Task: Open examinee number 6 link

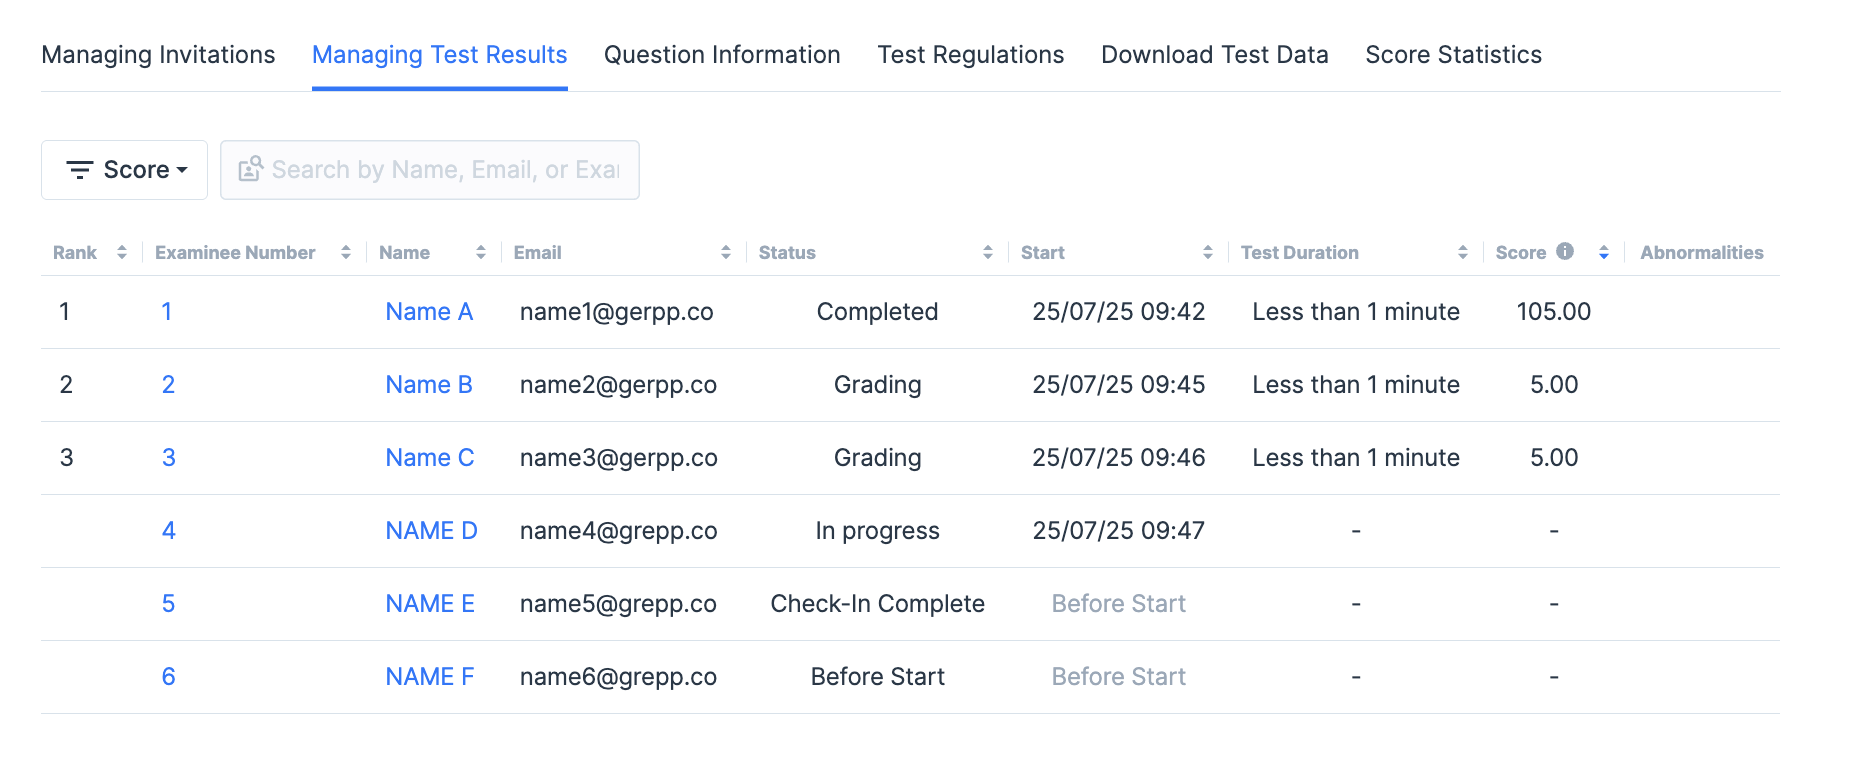Action: [168, 677]
